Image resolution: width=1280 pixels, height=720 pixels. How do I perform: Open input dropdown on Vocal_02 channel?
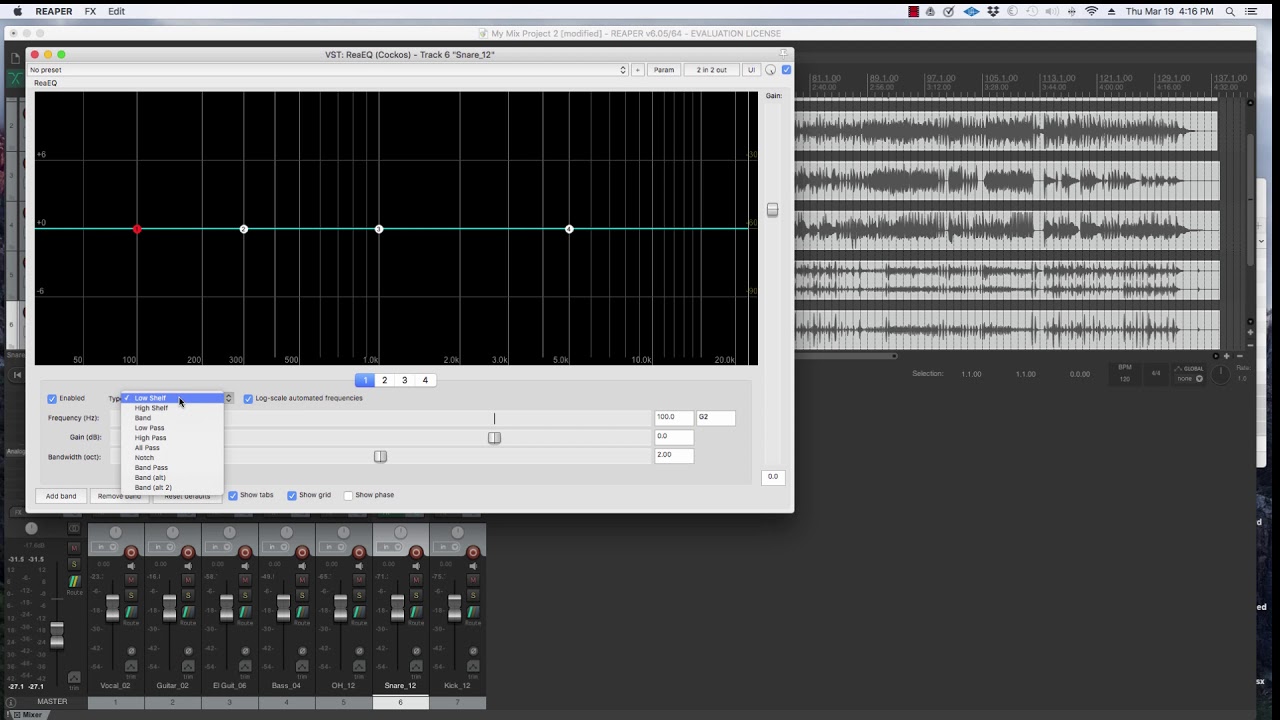click(103, 547)
